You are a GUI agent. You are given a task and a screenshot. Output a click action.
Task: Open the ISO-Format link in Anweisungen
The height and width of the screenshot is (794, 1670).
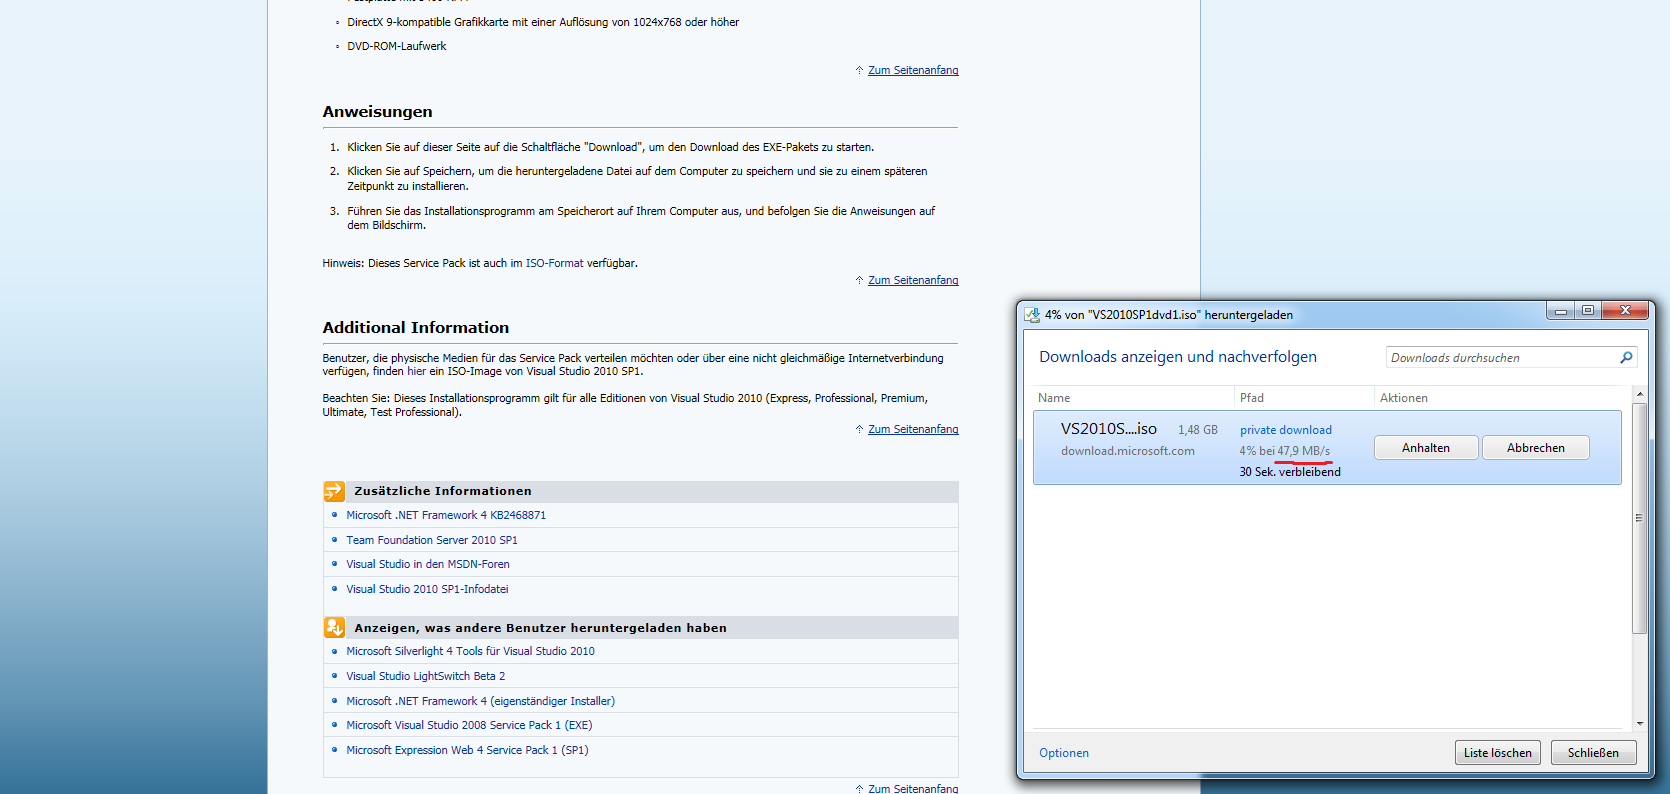click(554, 264)
